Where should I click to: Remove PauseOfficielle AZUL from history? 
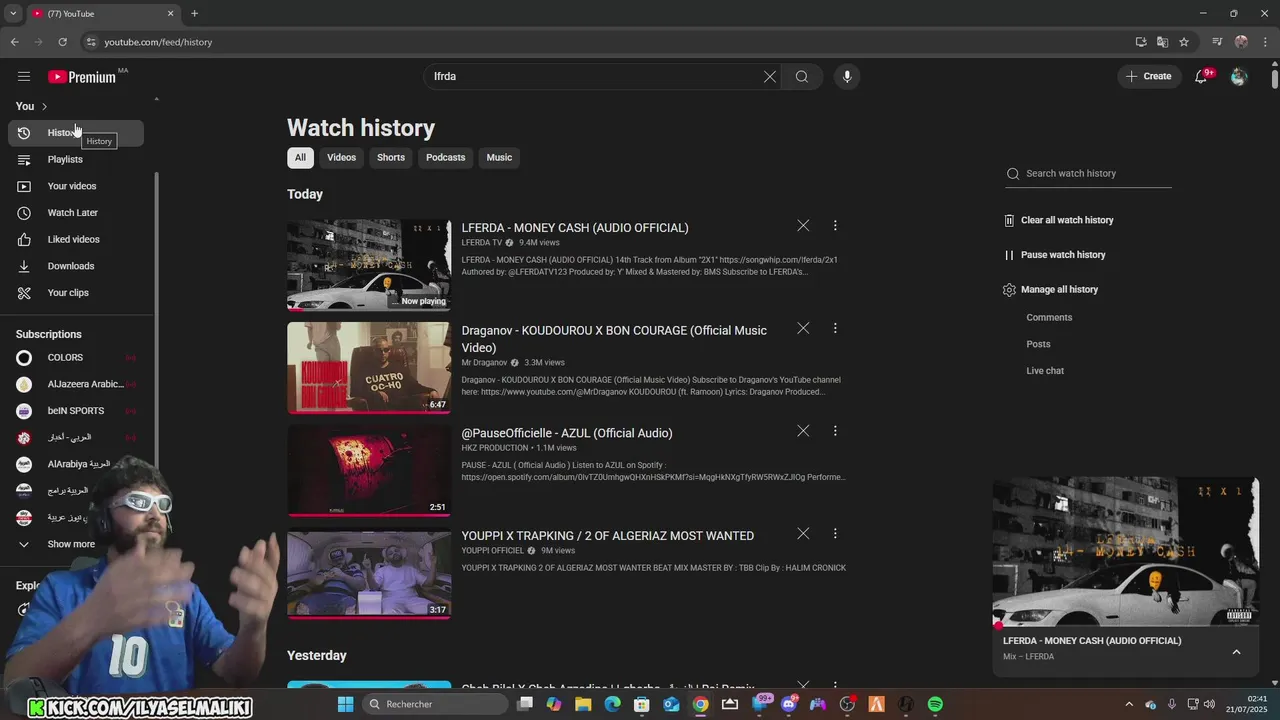pos(803,431)
